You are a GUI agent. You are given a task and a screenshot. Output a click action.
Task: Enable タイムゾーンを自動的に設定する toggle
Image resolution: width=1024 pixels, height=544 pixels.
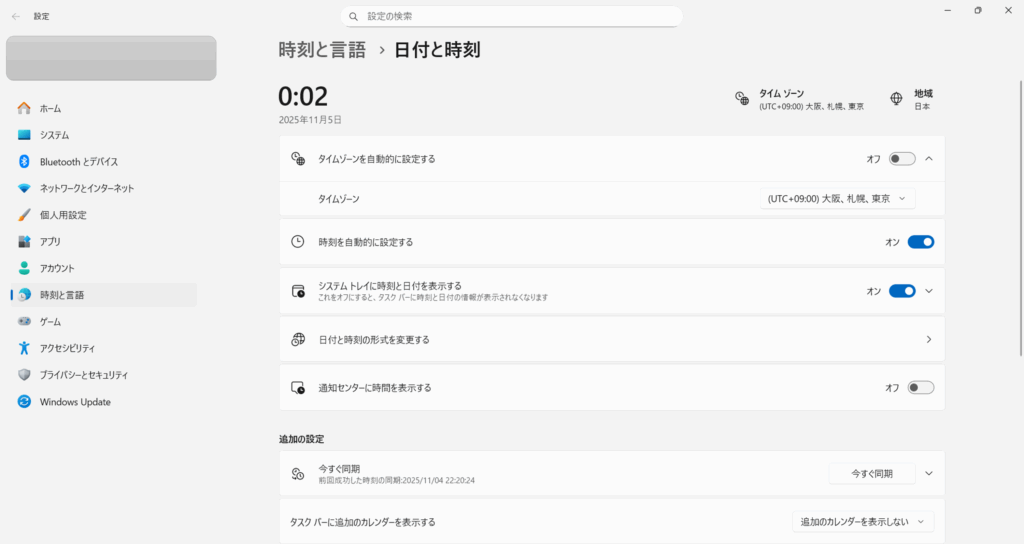pyautogui.click(x=901, y=159)
